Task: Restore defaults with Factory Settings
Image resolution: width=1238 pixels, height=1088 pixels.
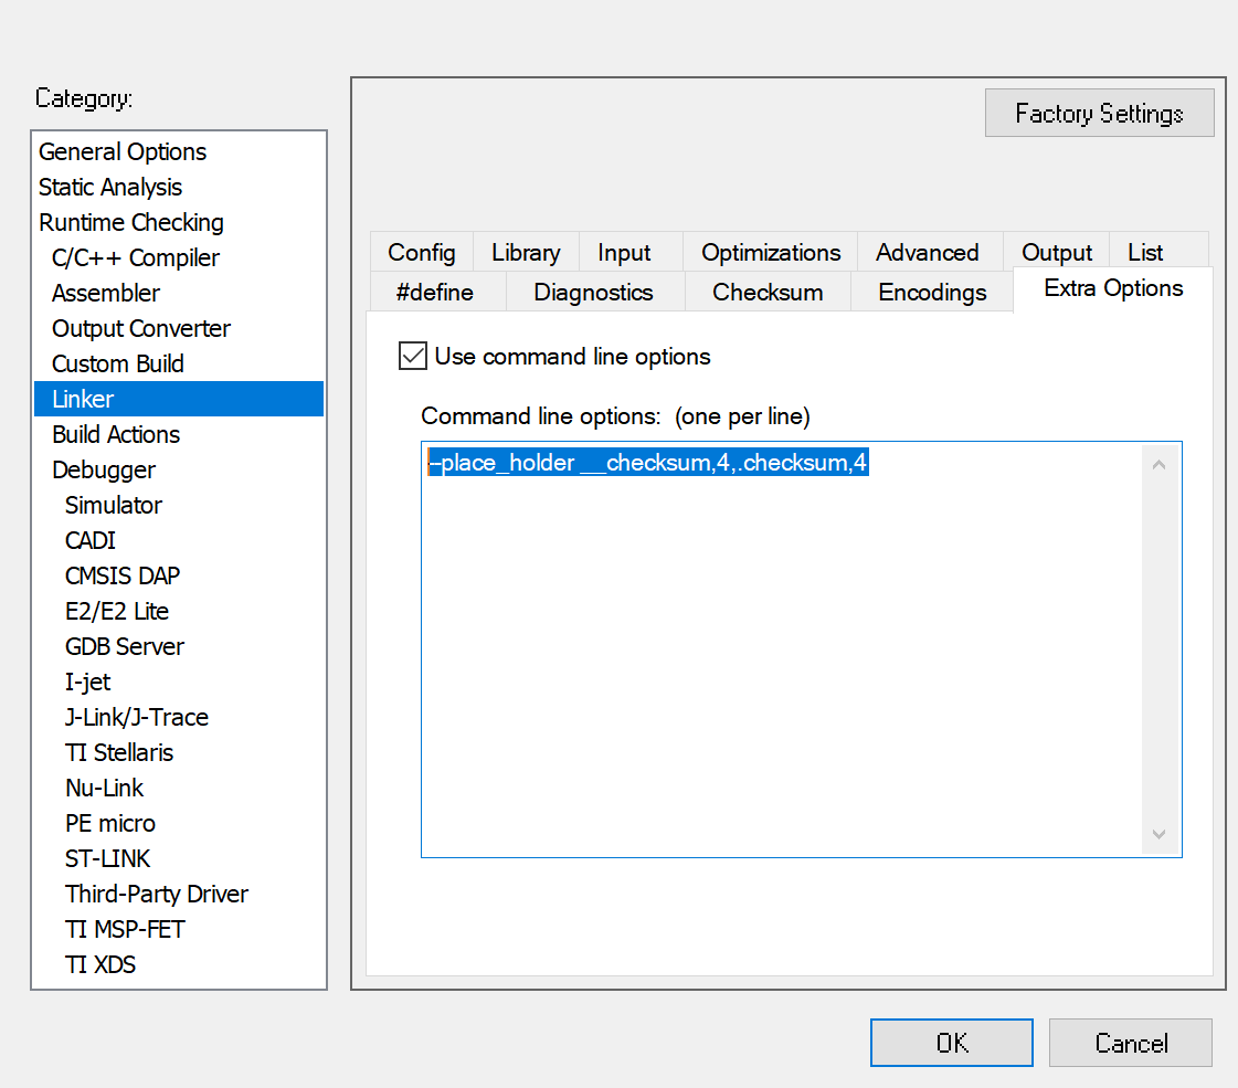Action: 1099,113
